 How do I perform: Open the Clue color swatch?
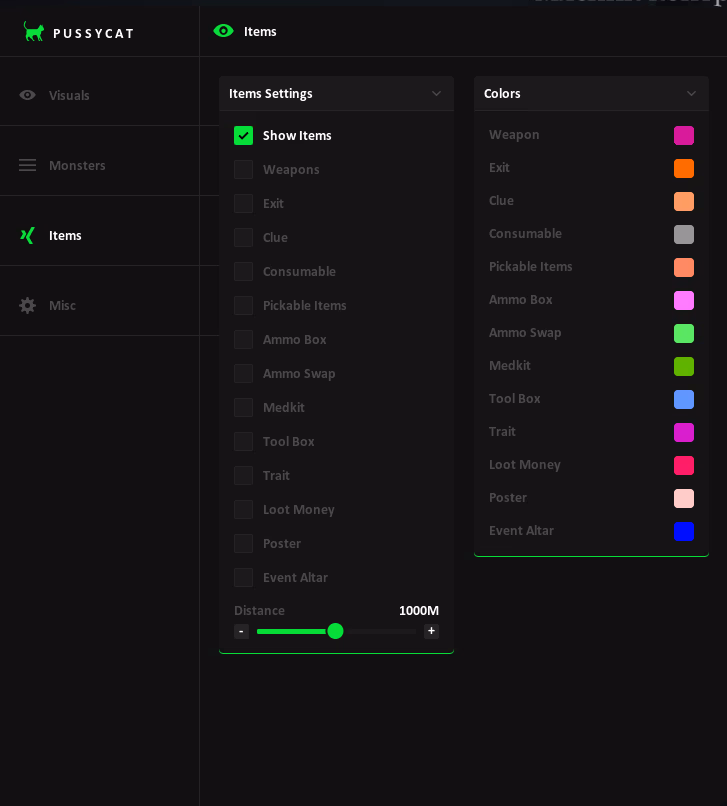click(x=684, y=202)
